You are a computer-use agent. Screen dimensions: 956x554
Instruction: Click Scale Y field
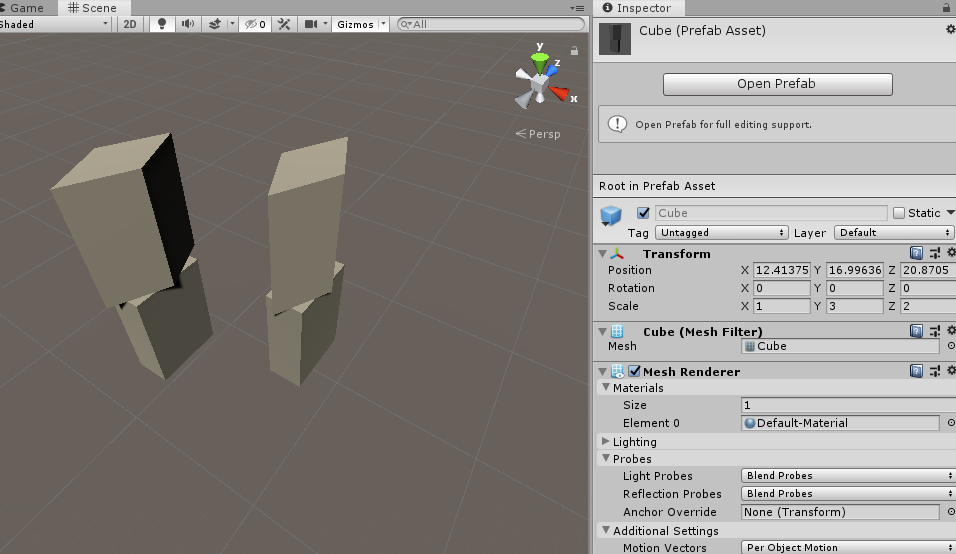click(x=854, y=306)
